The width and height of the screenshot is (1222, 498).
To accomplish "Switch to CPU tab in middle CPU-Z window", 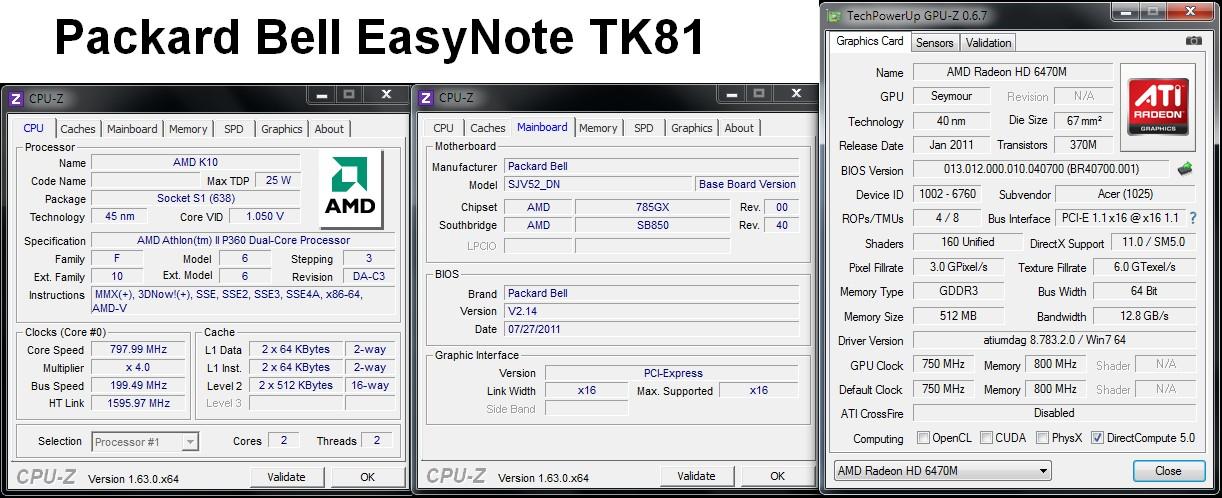I will (x=443, y=128).
